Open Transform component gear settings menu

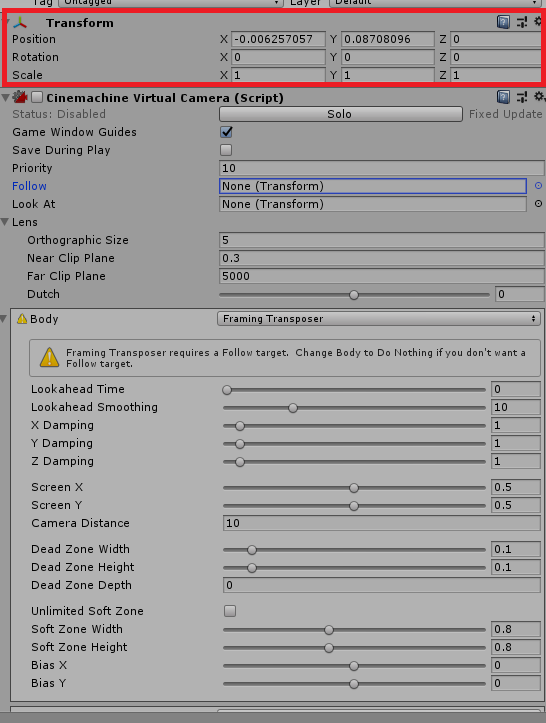click(538, 22)
